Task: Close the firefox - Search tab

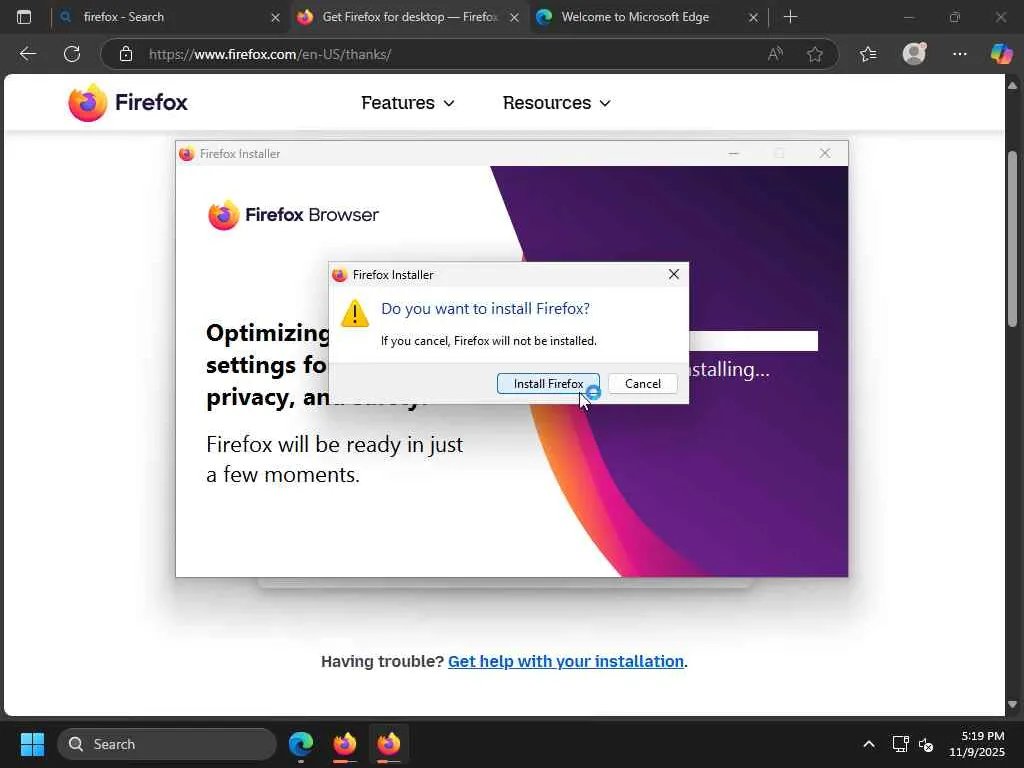Action: (x=276, y=18)
